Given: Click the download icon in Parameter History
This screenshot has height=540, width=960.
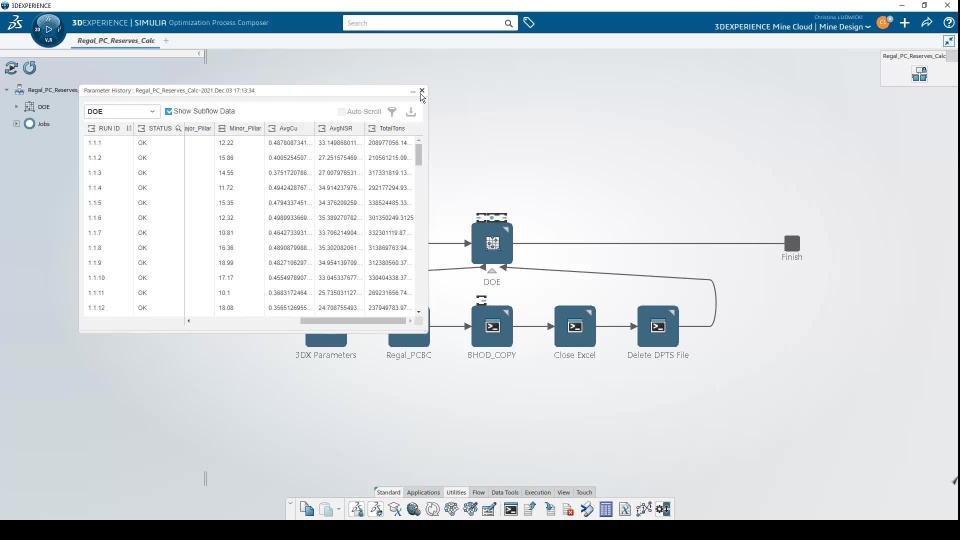Looking at the screenshot, I should pyautogui.click(x=411, y=111).
